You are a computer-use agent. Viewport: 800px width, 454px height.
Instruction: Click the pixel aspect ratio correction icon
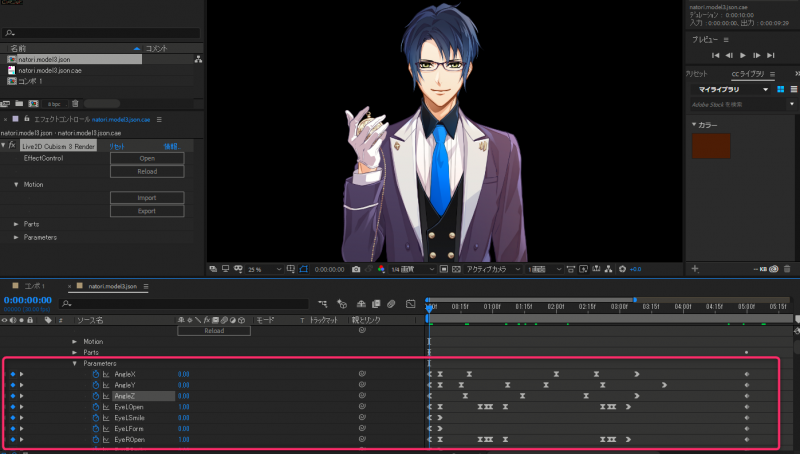(x=570, y=269)
